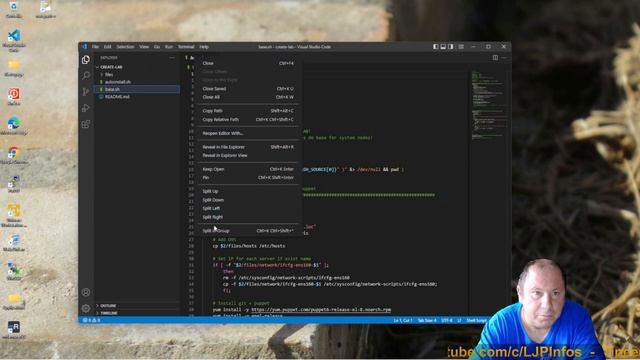This screenshot has width=640, height=360.
Task: Choose Split Left
Action: tap(248, 208)
